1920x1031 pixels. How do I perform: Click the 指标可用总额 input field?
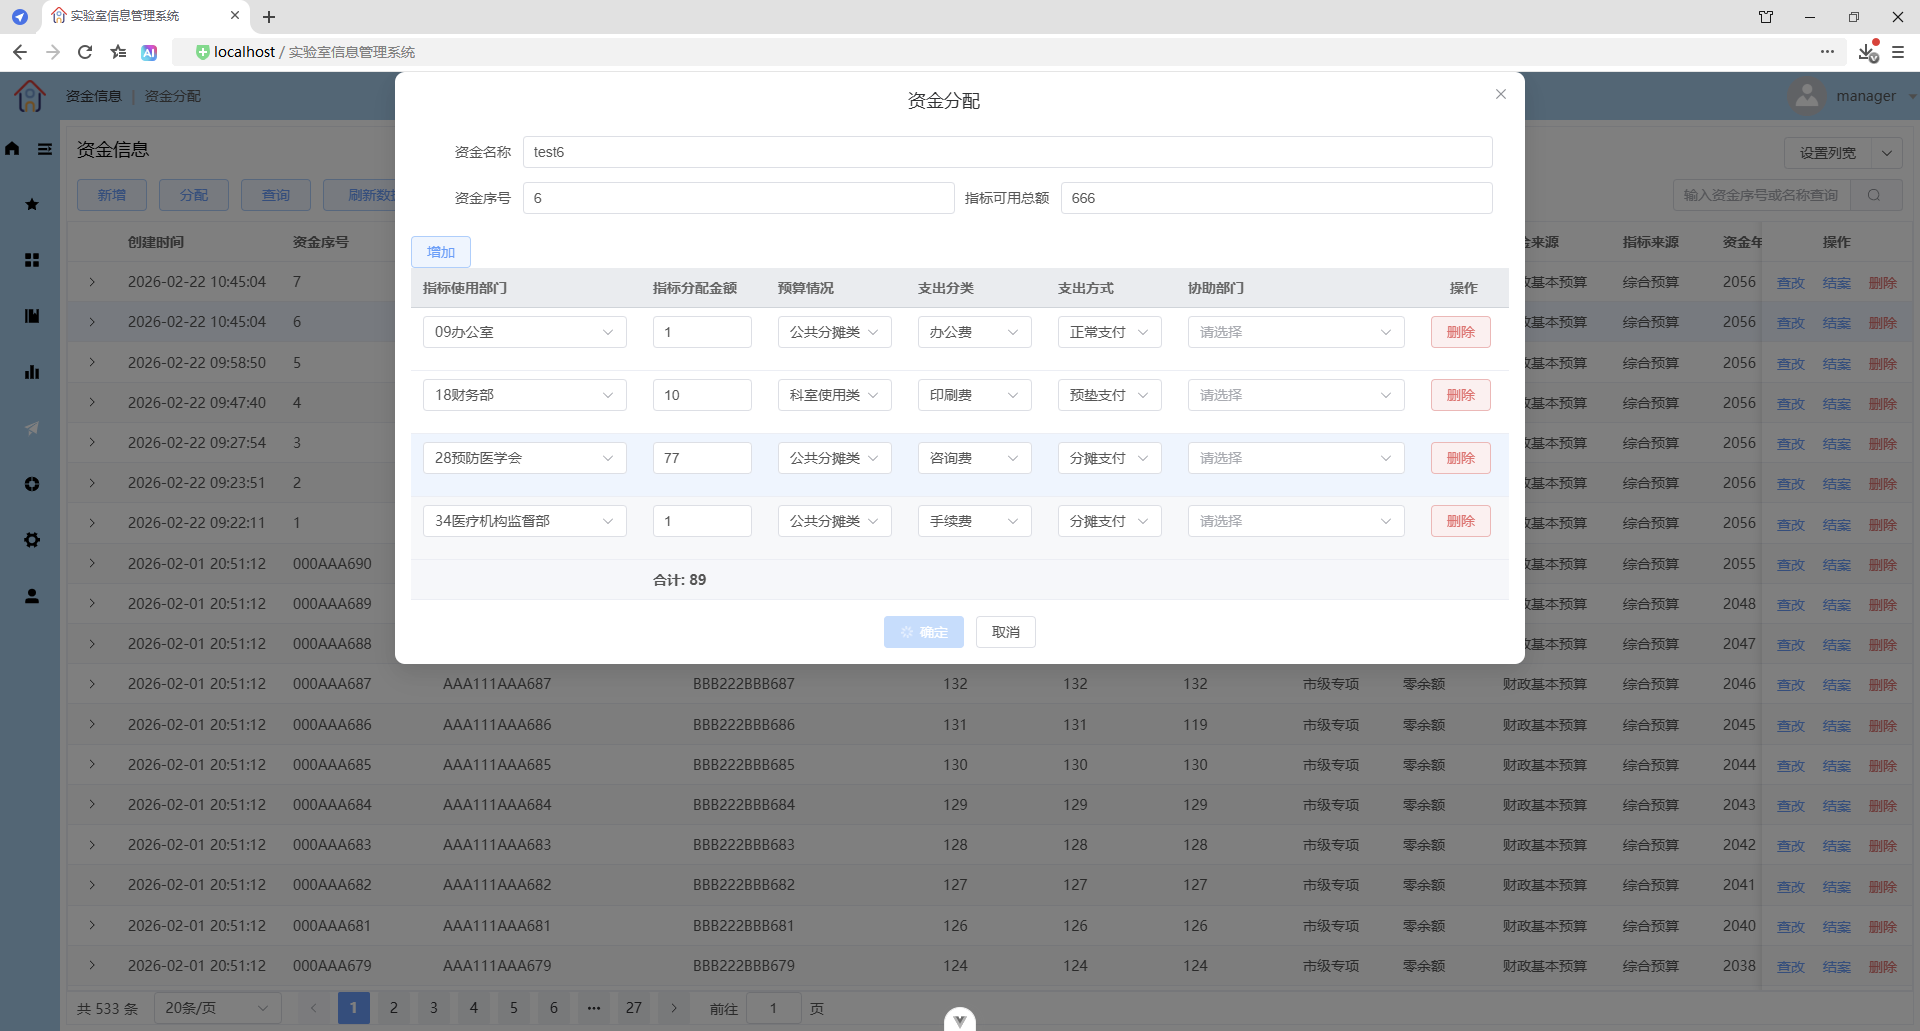[x=1277, y=198]
